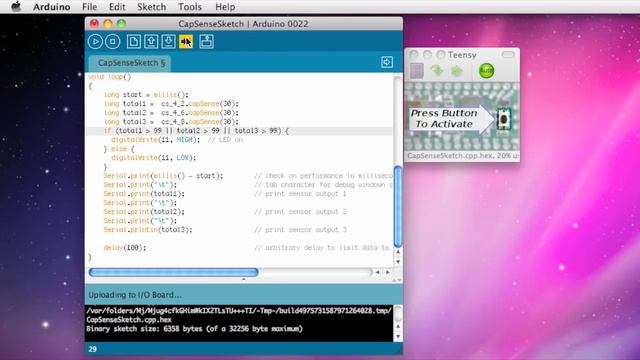Click the 'void loop()' code line

click(110, 77)
